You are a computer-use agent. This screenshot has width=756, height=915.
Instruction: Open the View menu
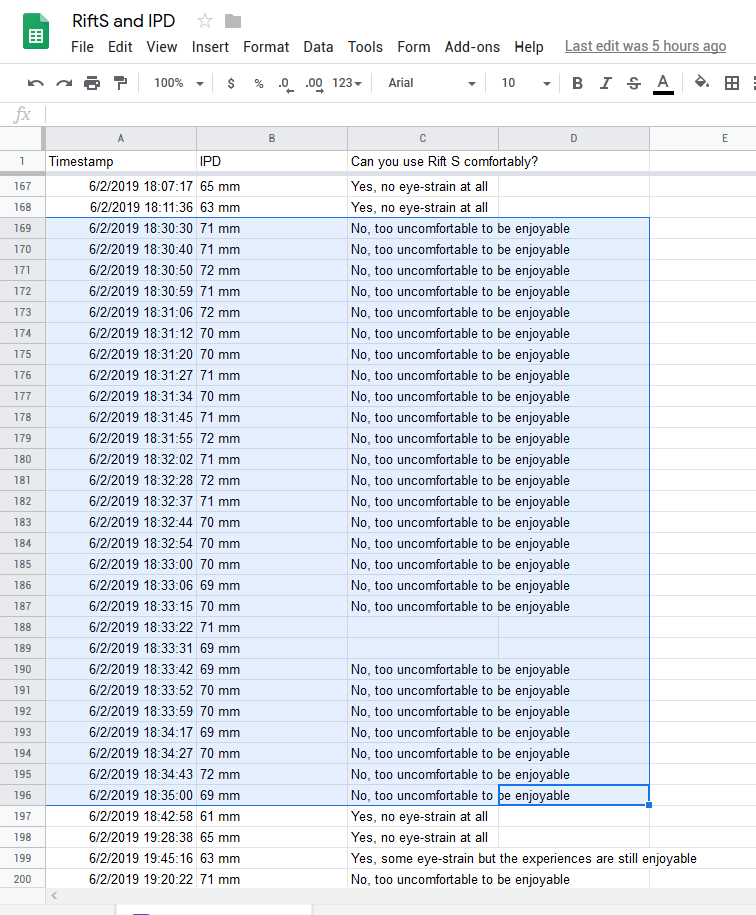[162, 47]
